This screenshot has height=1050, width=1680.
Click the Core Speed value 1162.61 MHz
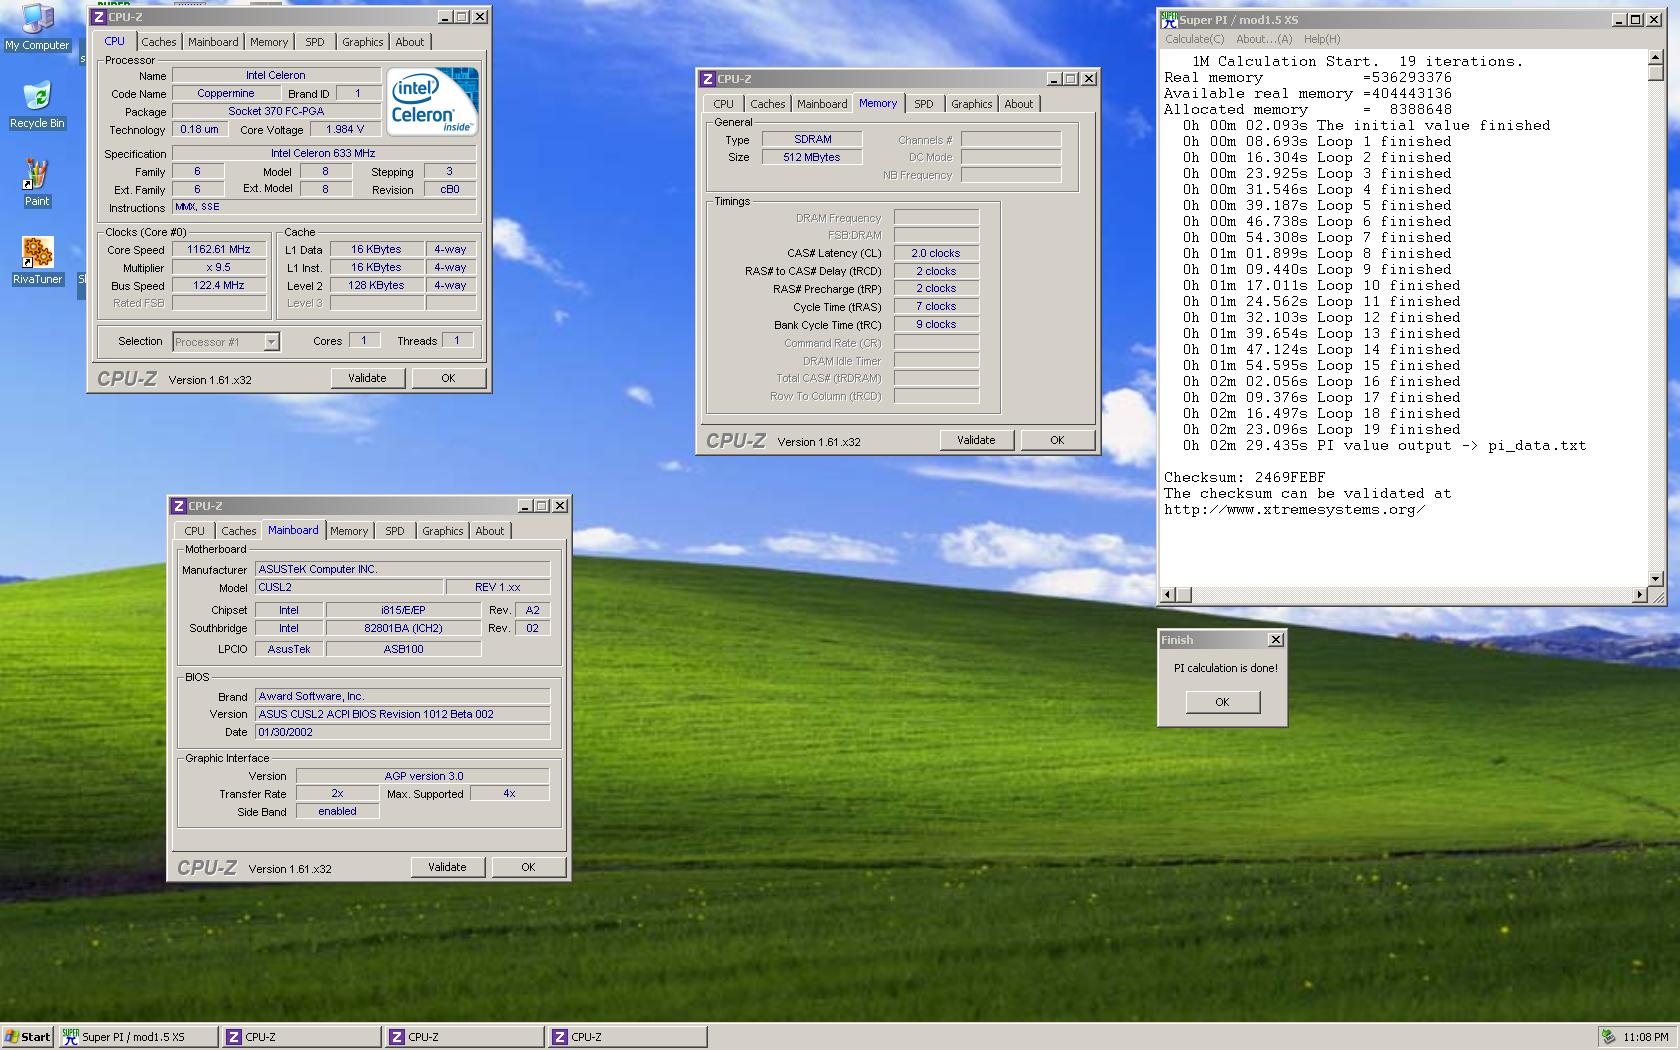tap(219, 250)
